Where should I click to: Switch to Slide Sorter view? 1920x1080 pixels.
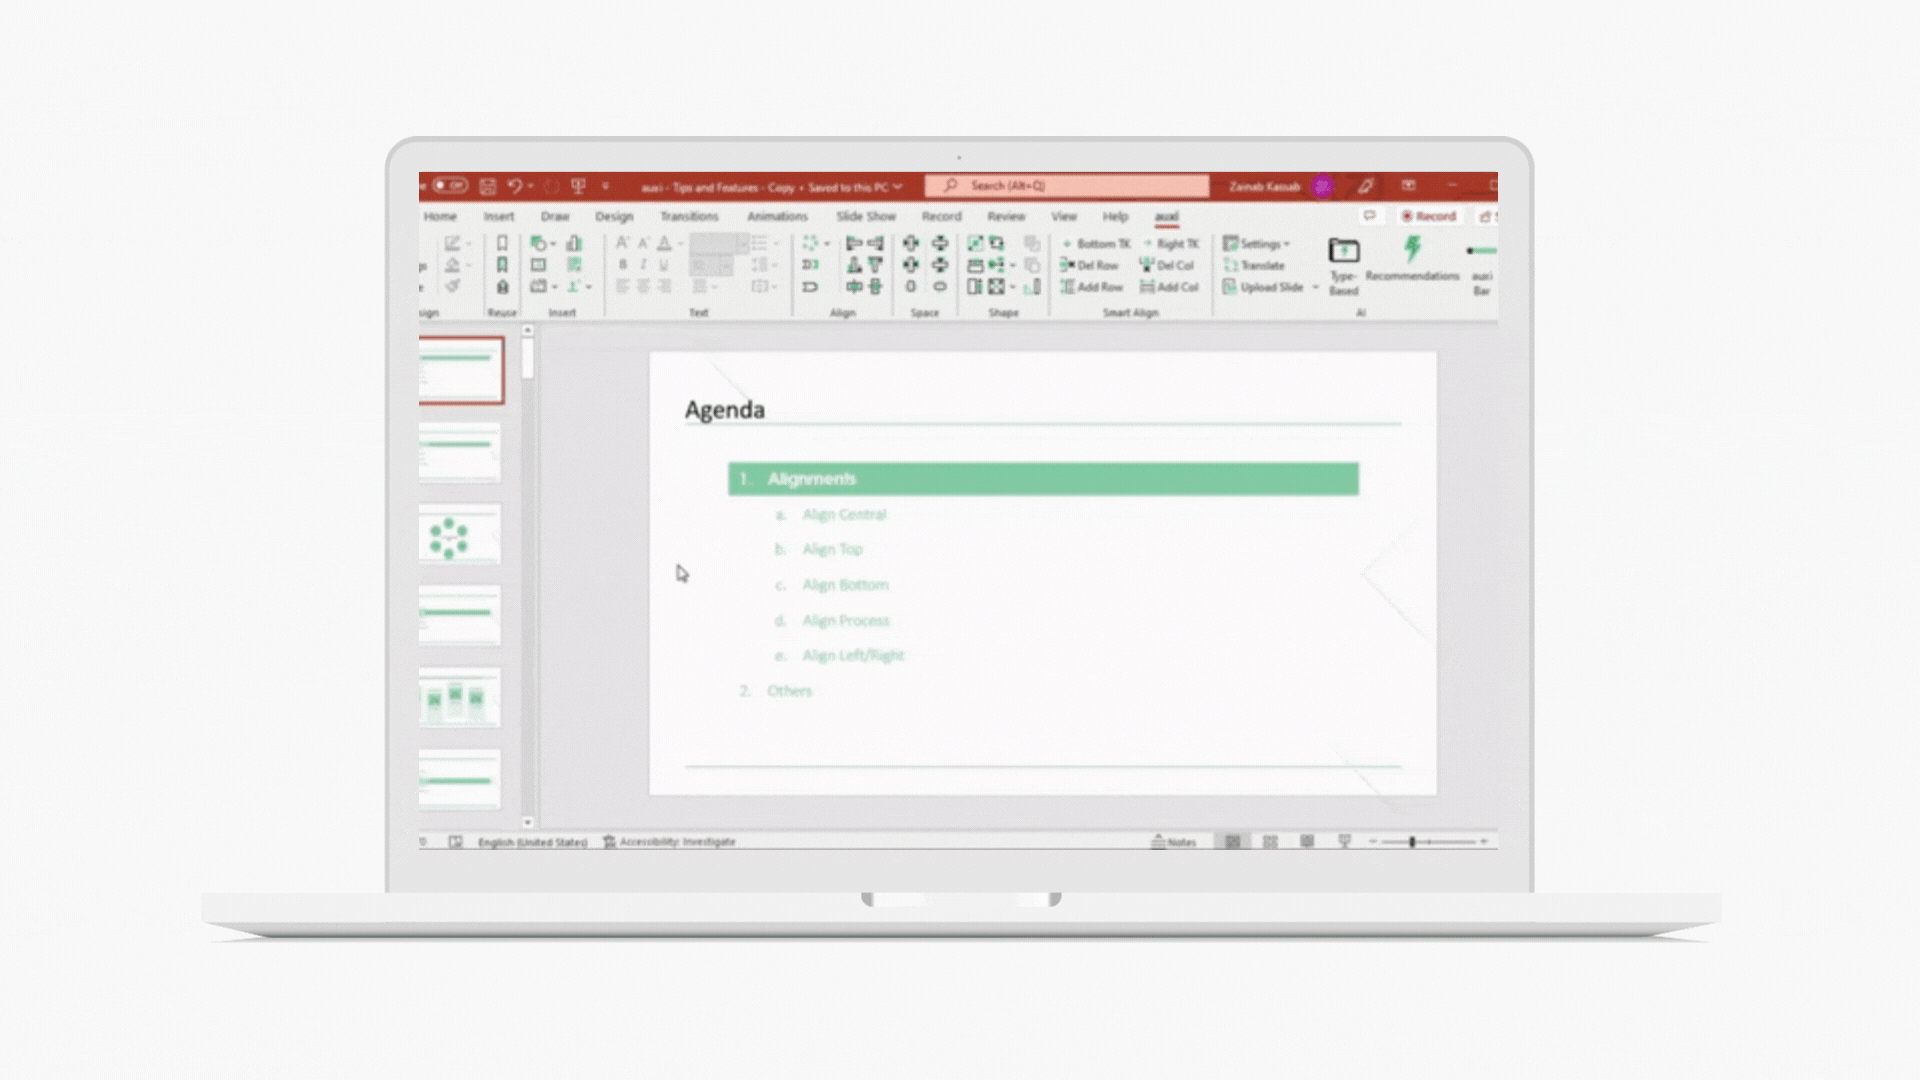tap(1270, 842)
